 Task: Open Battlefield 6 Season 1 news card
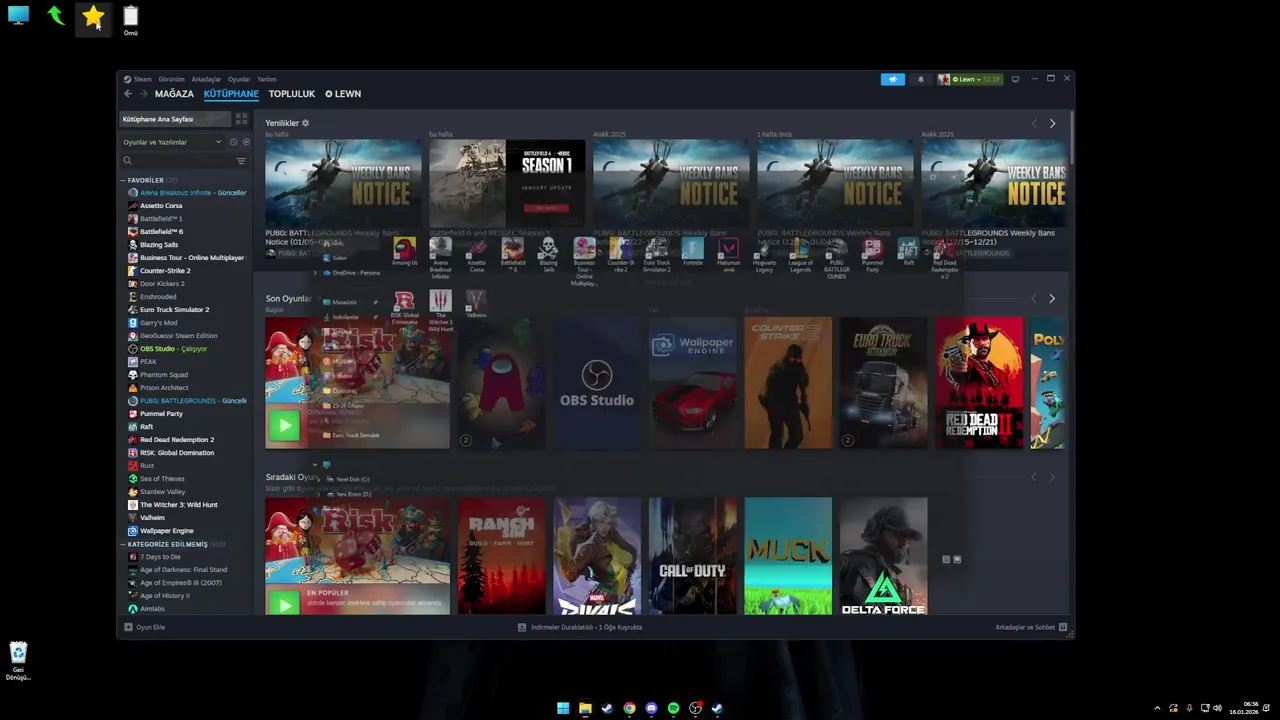tap(507, 184)
